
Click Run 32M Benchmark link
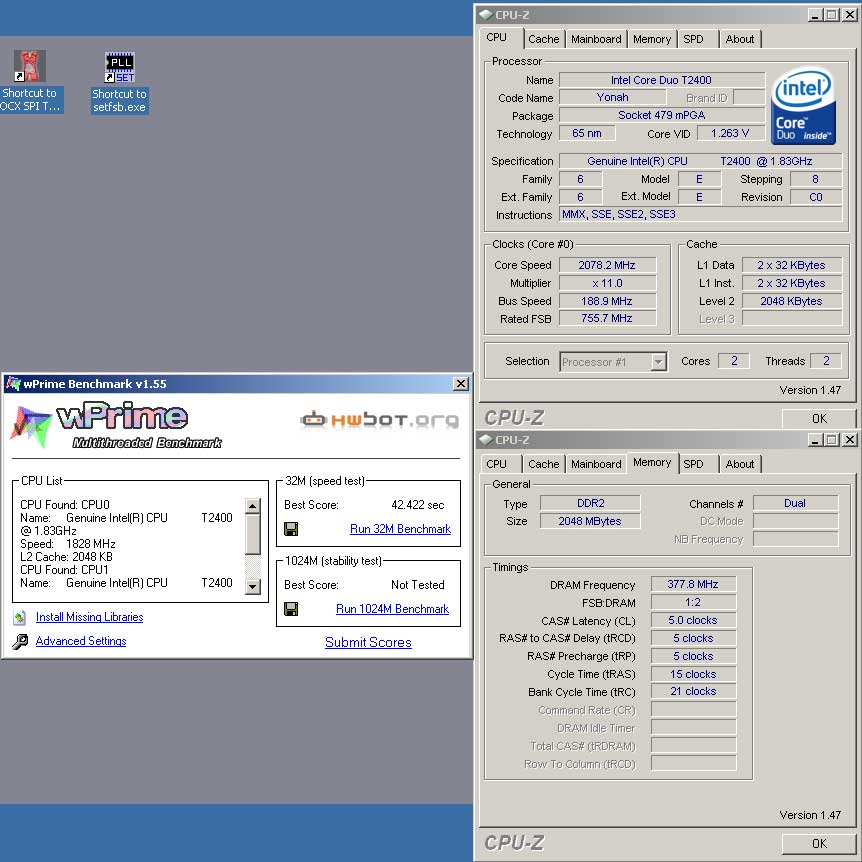point(400,529)
